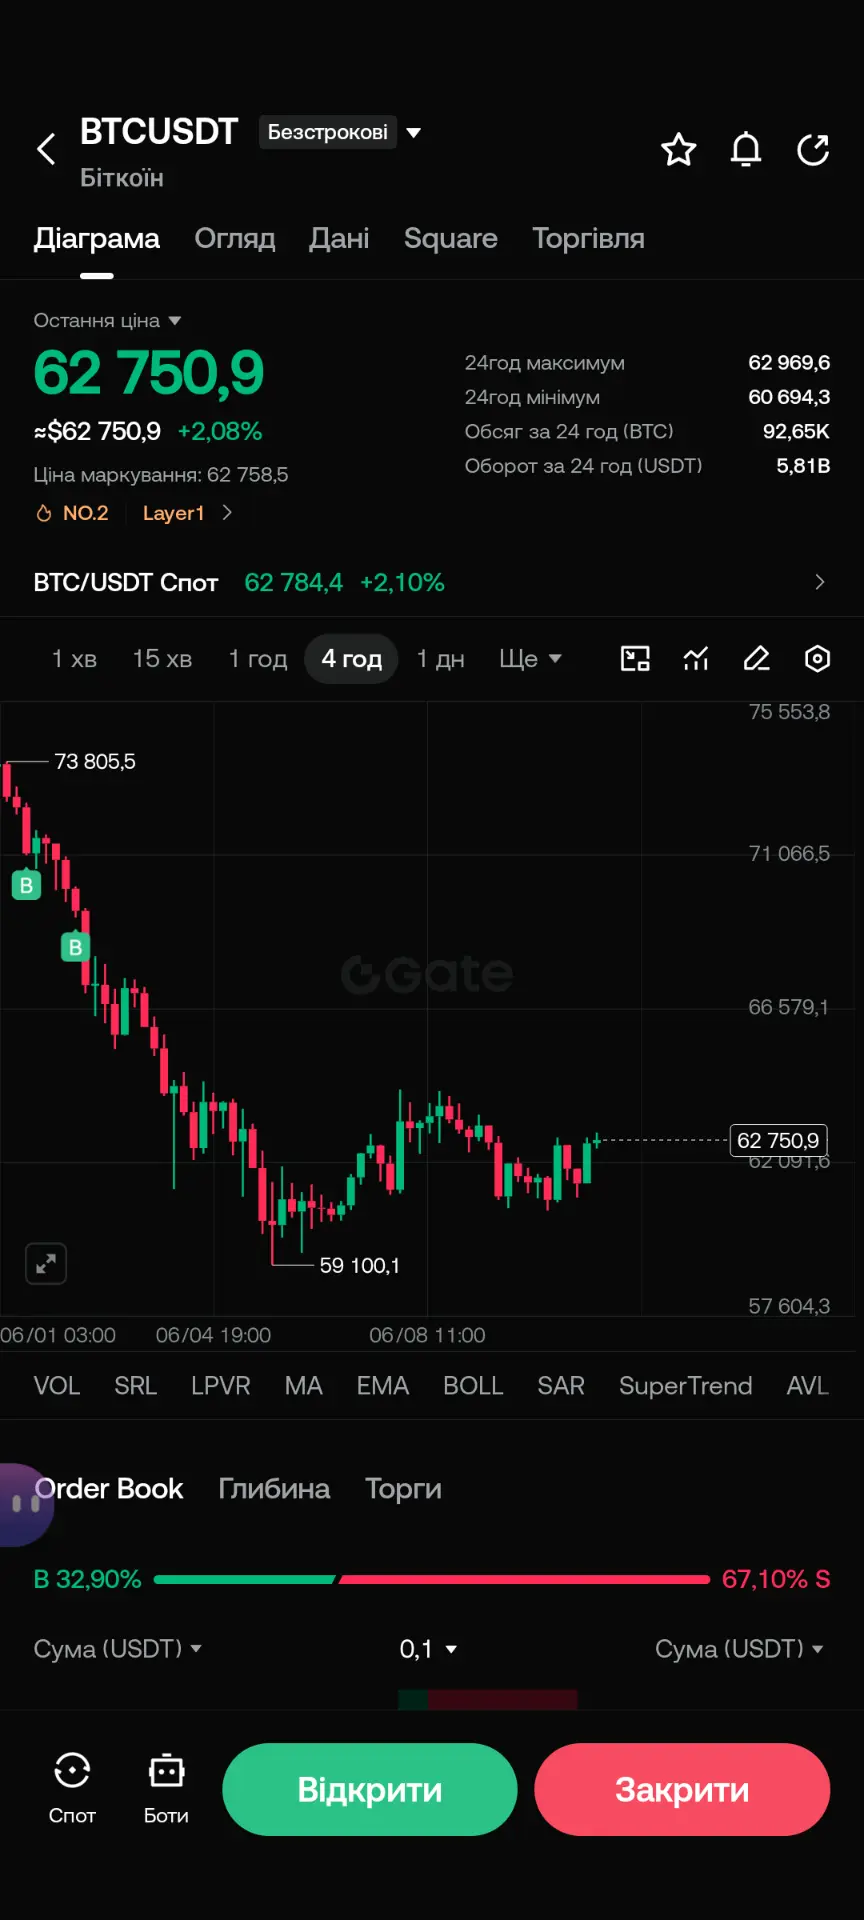Tap the 59 100,1 chart low label
The height and width of the screenshot is (1920, 864).
(359, 1266)
